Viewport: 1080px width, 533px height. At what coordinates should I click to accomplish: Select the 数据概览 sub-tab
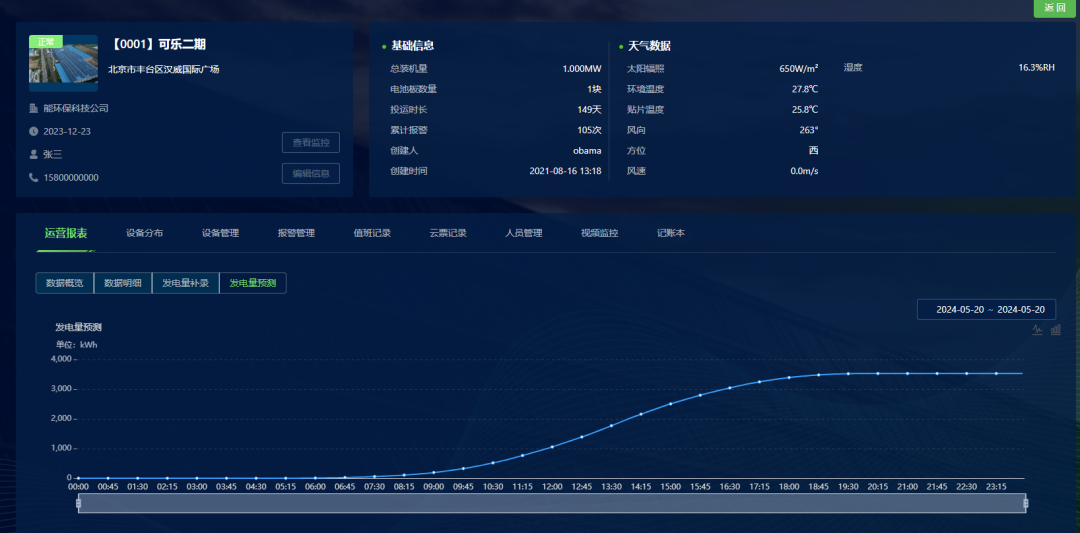tap(65, 283)
